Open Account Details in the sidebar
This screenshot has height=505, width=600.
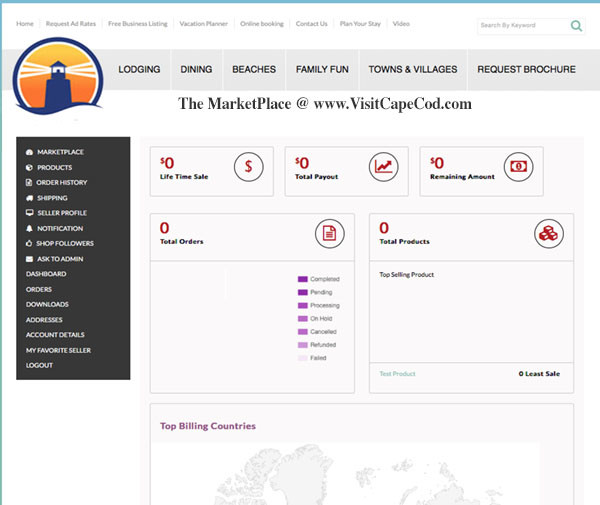(x=55, y=335)
